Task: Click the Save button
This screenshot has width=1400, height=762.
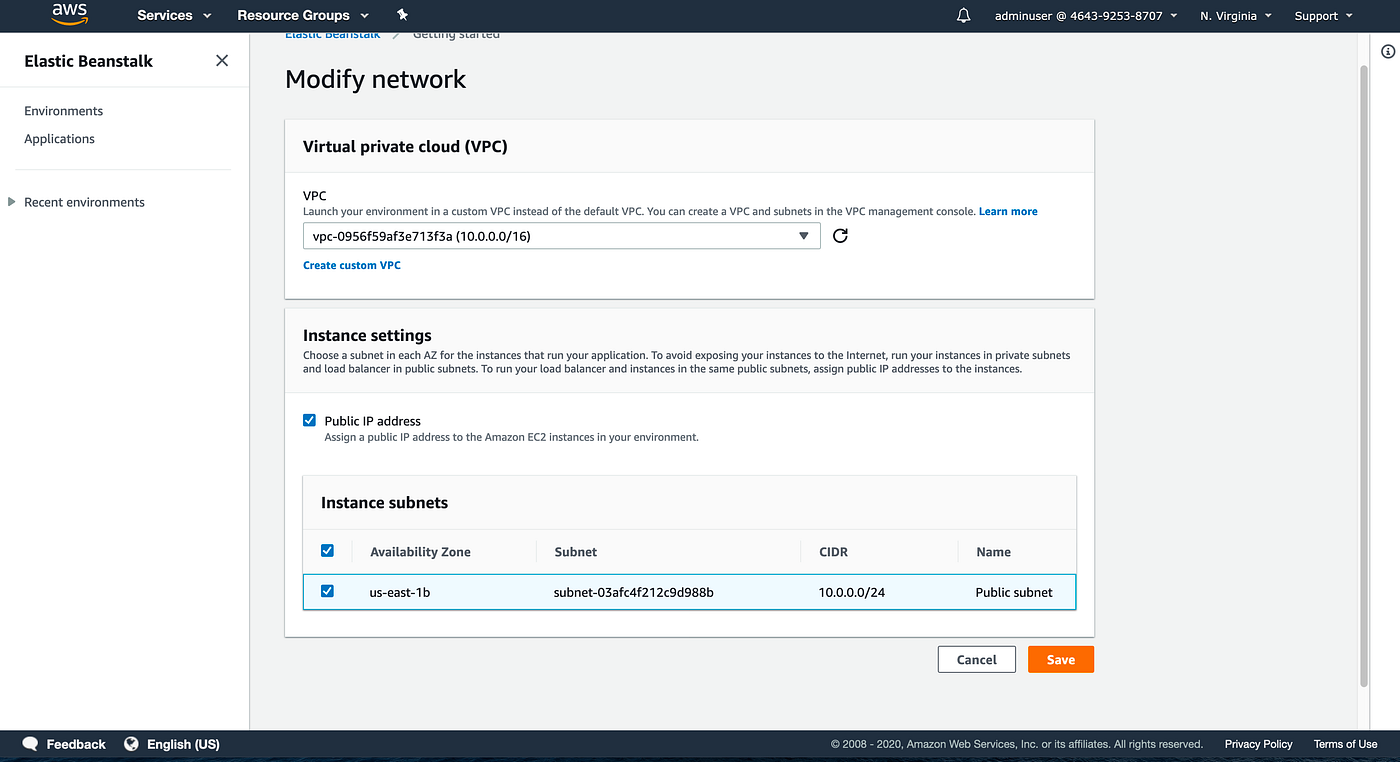Action: [1060, 659]
